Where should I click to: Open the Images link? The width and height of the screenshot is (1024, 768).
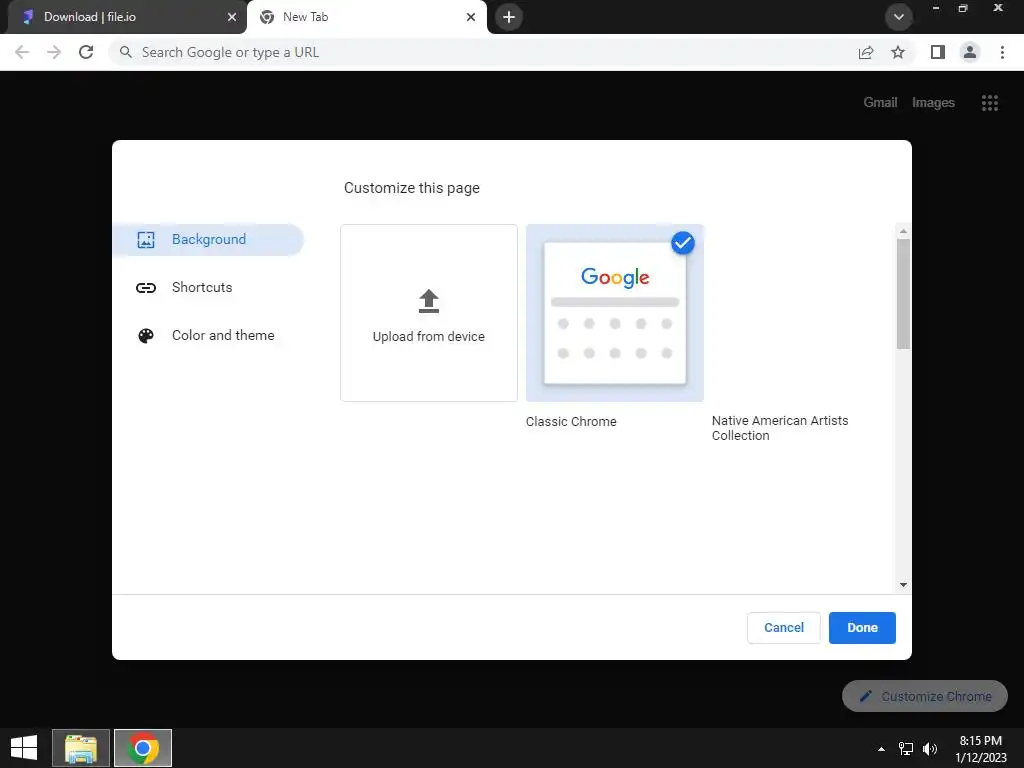point(933,103)
